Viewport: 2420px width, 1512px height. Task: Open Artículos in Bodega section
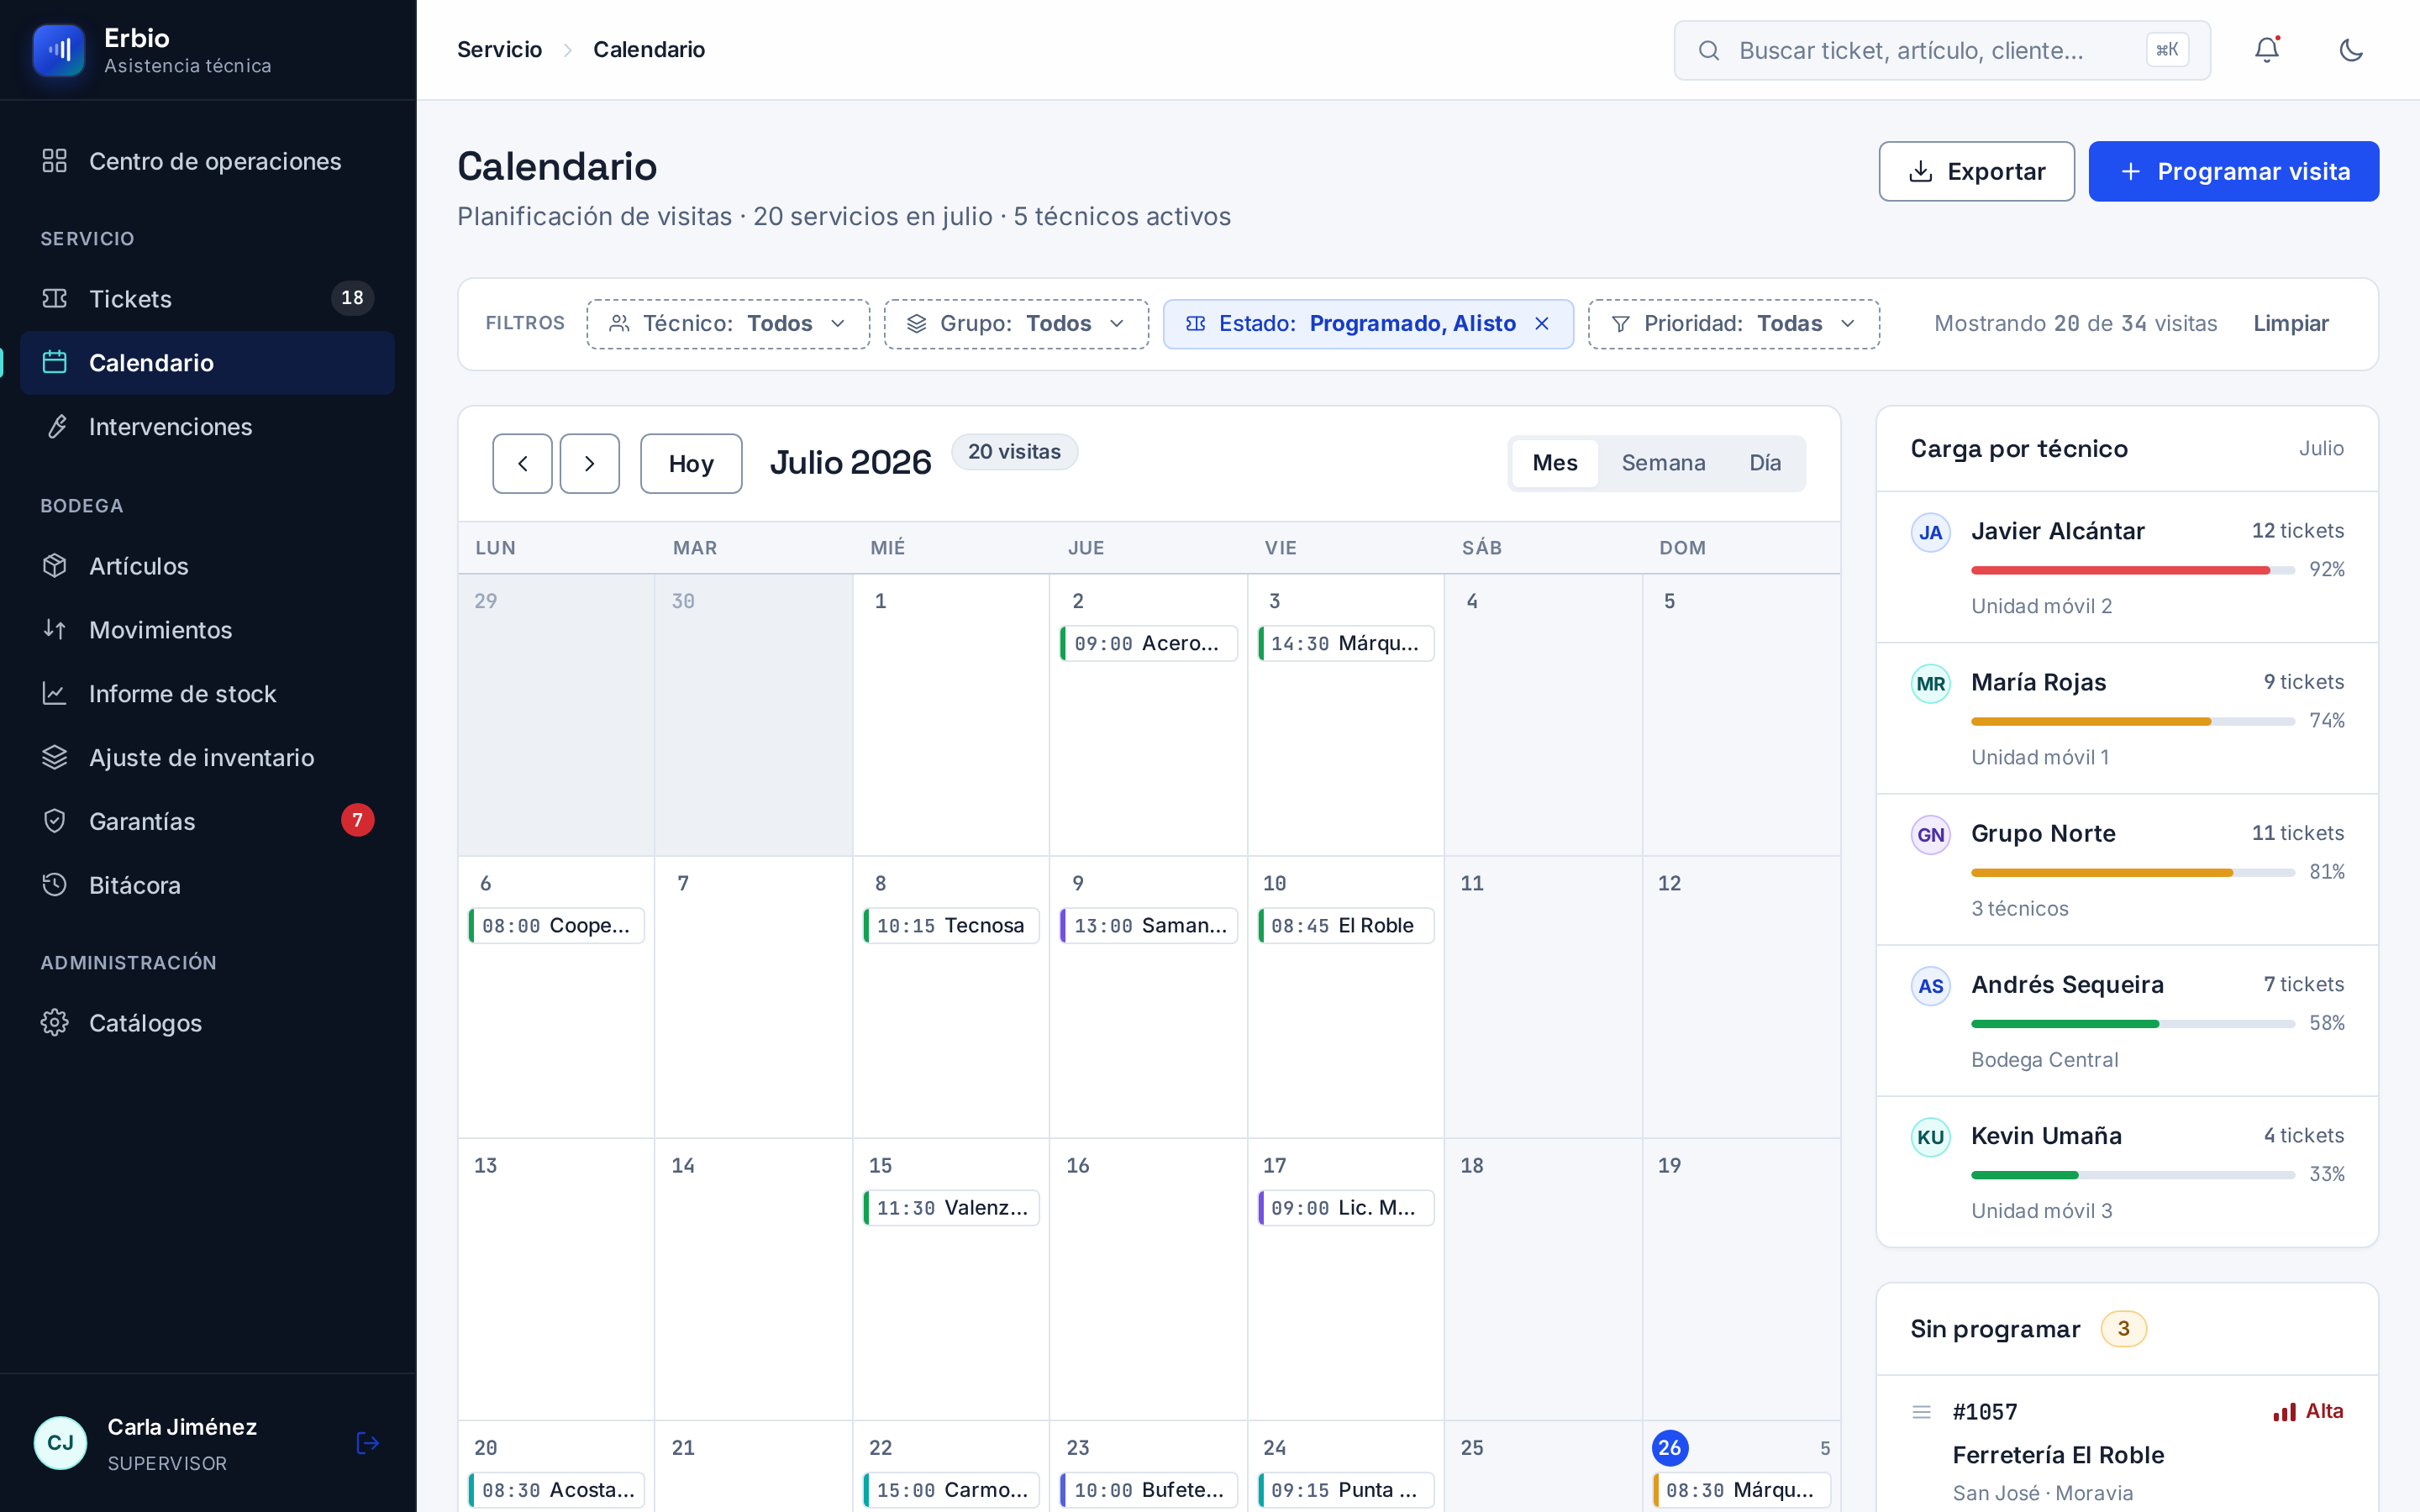tap(207, 566)
